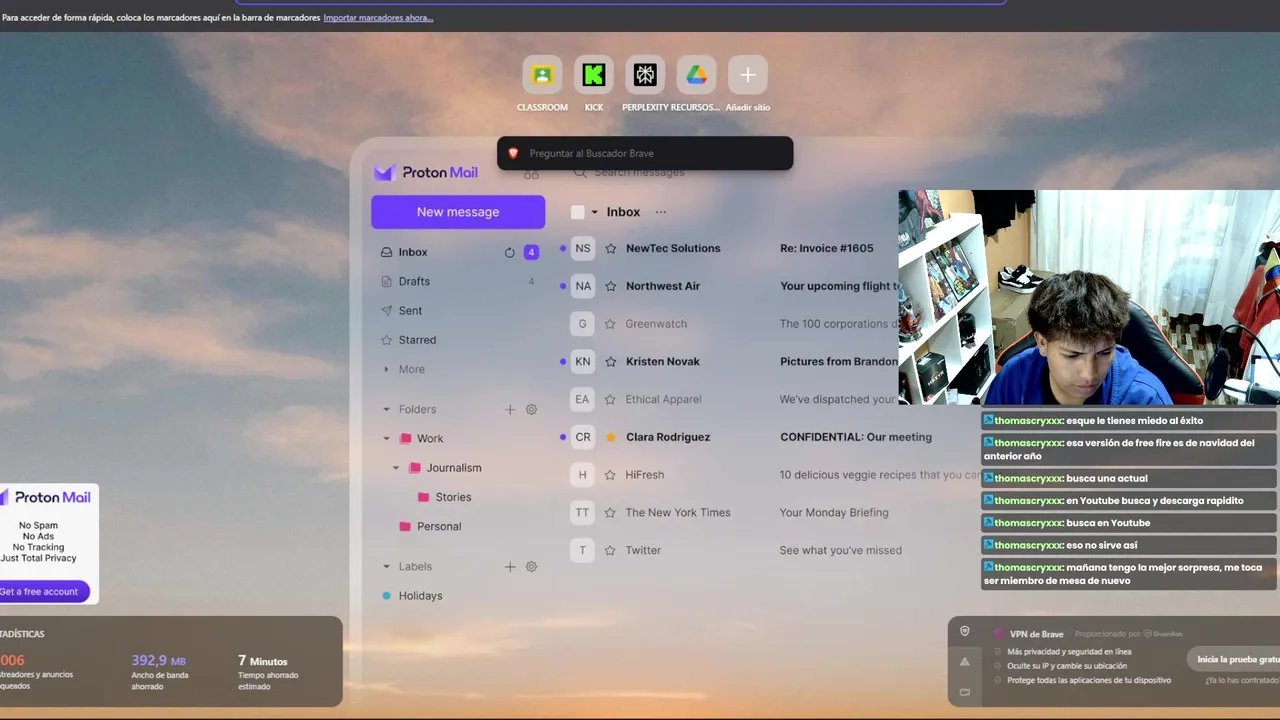The height and width of the screenshot is (720, 1280).
Task: Click the New message button
Action: [x=458, y=212]
